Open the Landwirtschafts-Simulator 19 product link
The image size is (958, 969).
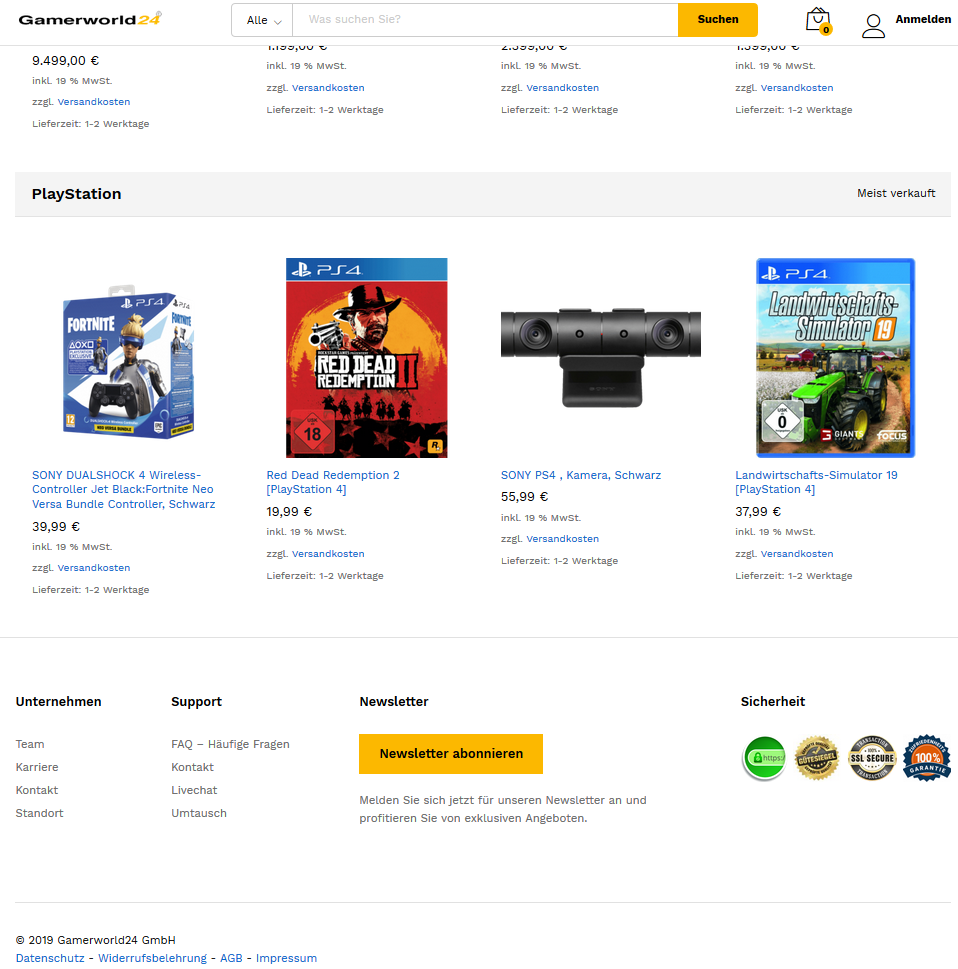tap(816, 482)
